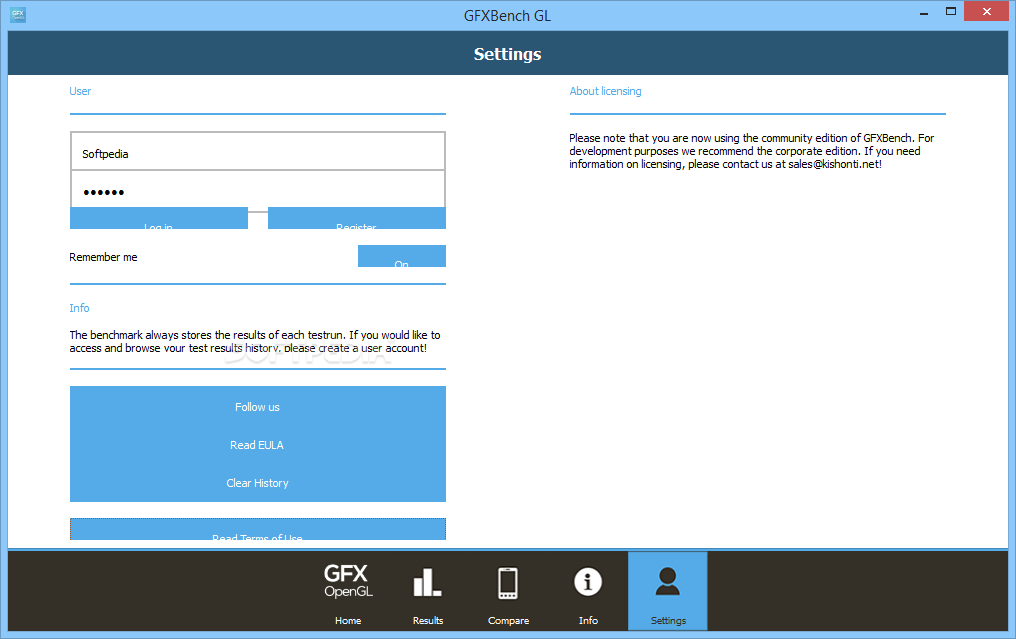Click the Follow us button
Screen dimensions: 1016x639
point(257,407)
